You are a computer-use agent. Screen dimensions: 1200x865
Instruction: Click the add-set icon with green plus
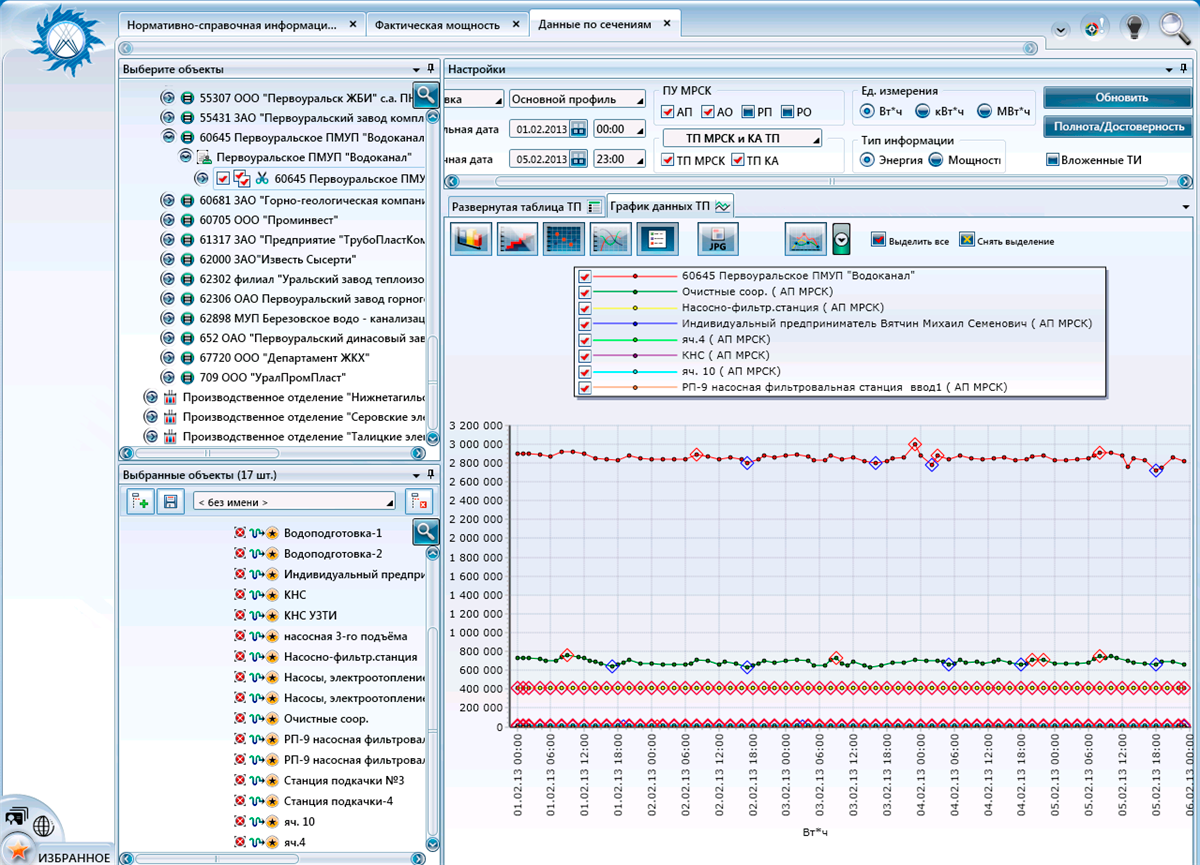tap(141, 501)
